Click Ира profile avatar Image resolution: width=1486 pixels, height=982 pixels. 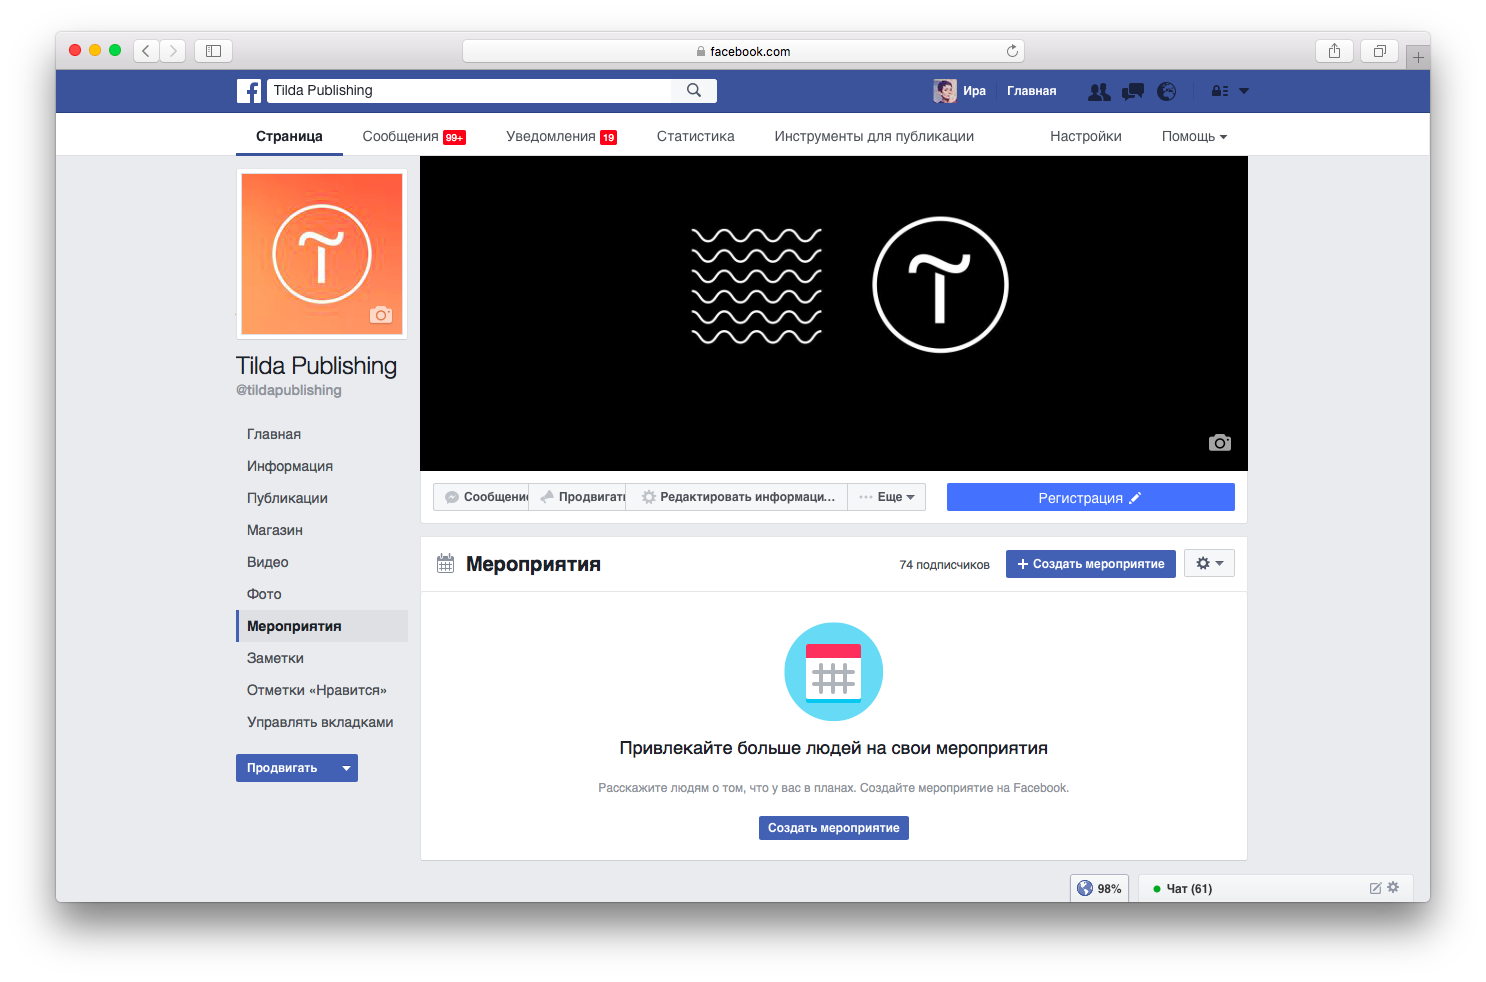tap(945, 91)
